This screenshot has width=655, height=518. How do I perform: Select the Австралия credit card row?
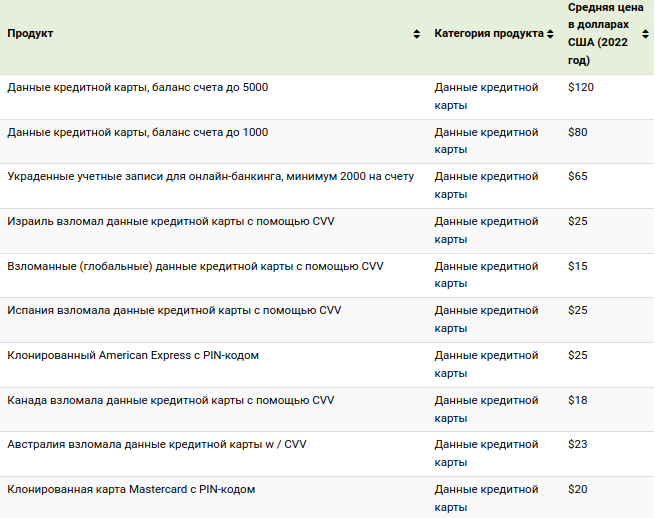pos(327,454)
